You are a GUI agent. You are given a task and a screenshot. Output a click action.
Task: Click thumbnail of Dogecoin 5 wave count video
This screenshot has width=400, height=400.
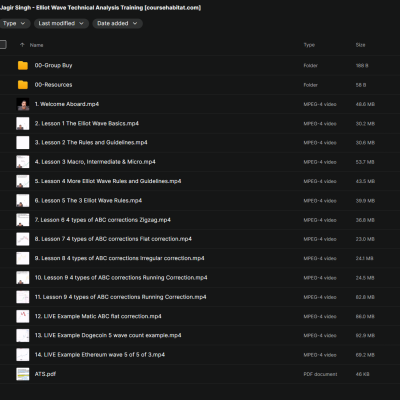23,335
